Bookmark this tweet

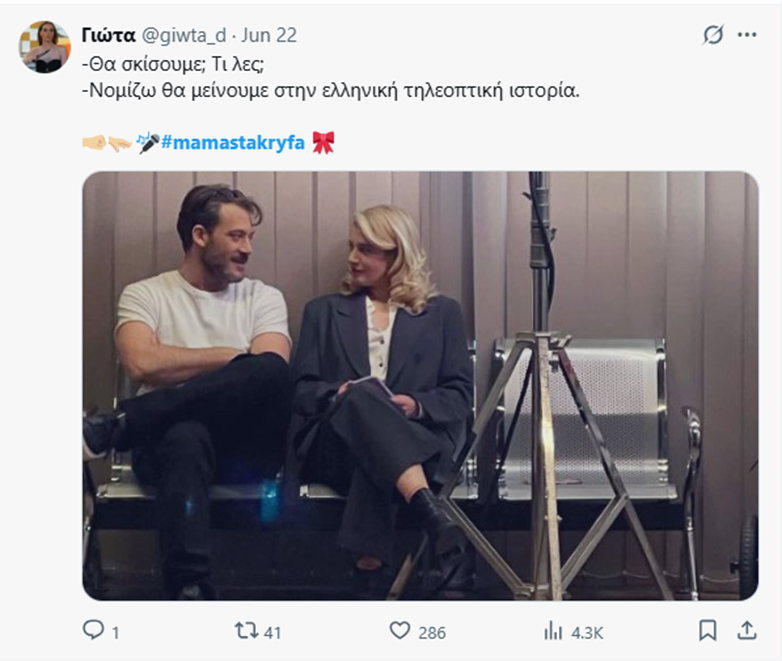708,631
